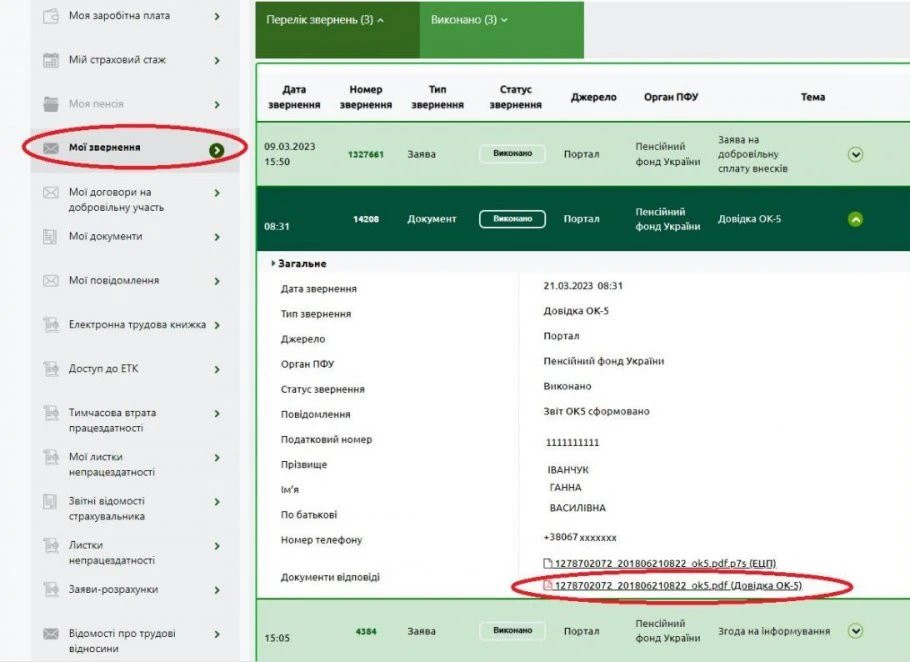Expand the Згода на інформування row

coord(855,631)
